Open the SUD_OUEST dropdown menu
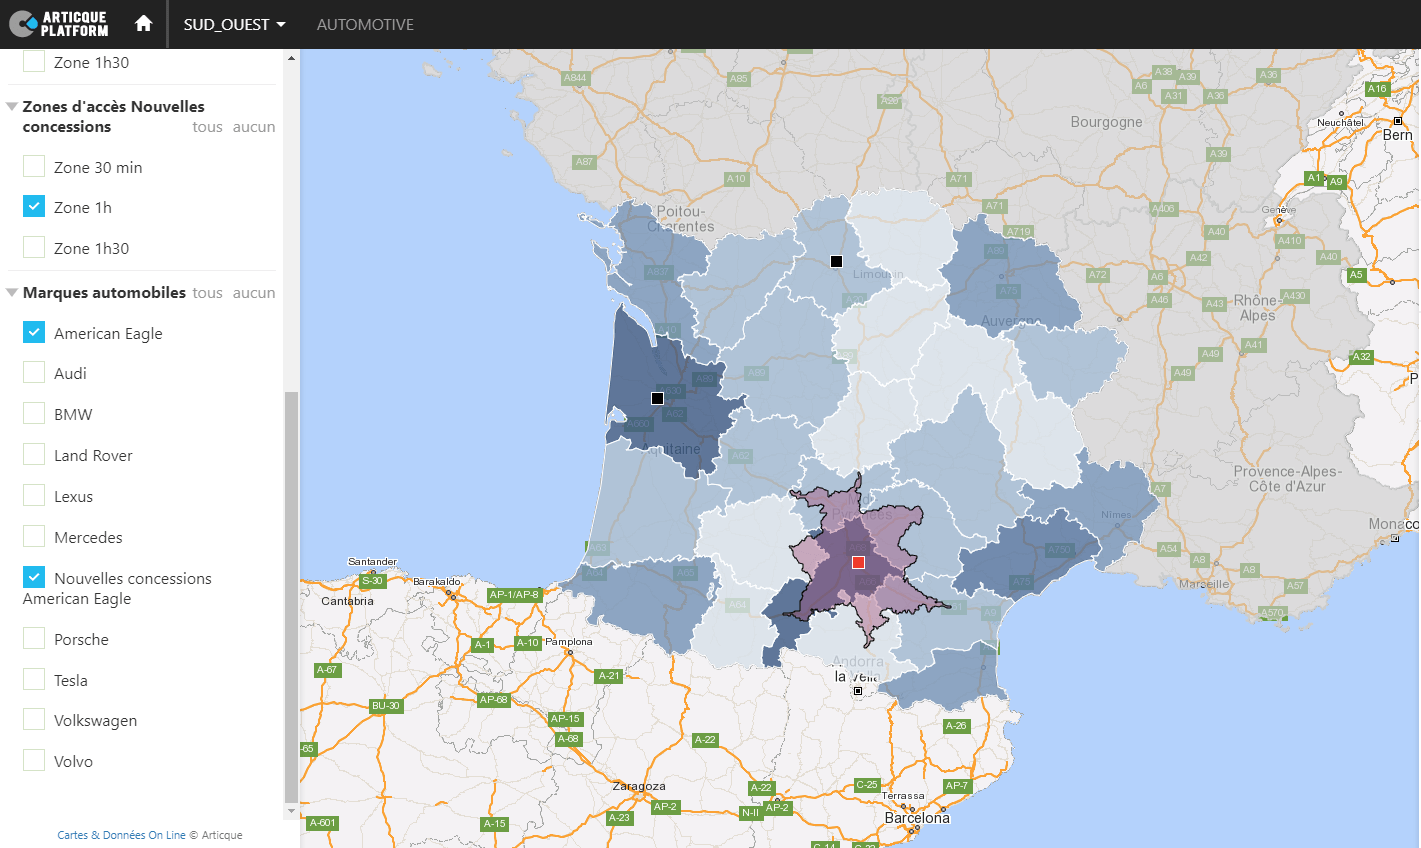 (x=234, y=24)
